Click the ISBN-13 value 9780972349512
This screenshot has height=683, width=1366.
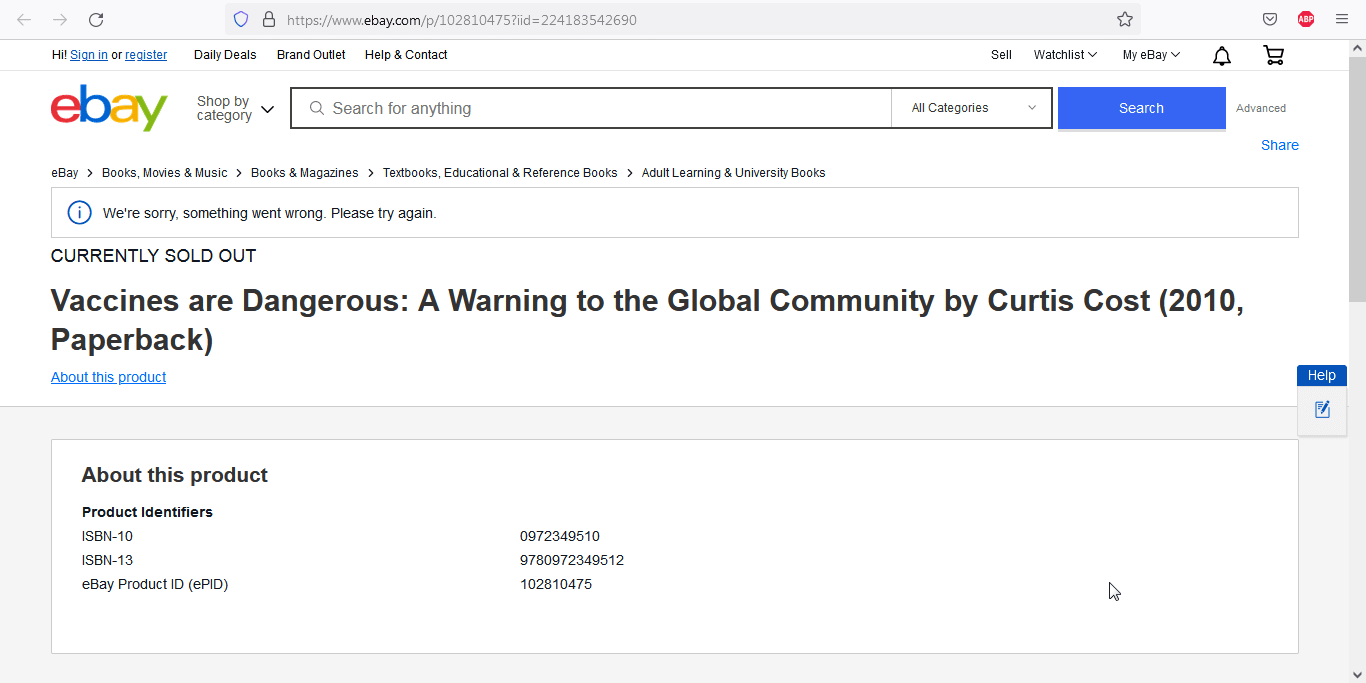point(572,560)
